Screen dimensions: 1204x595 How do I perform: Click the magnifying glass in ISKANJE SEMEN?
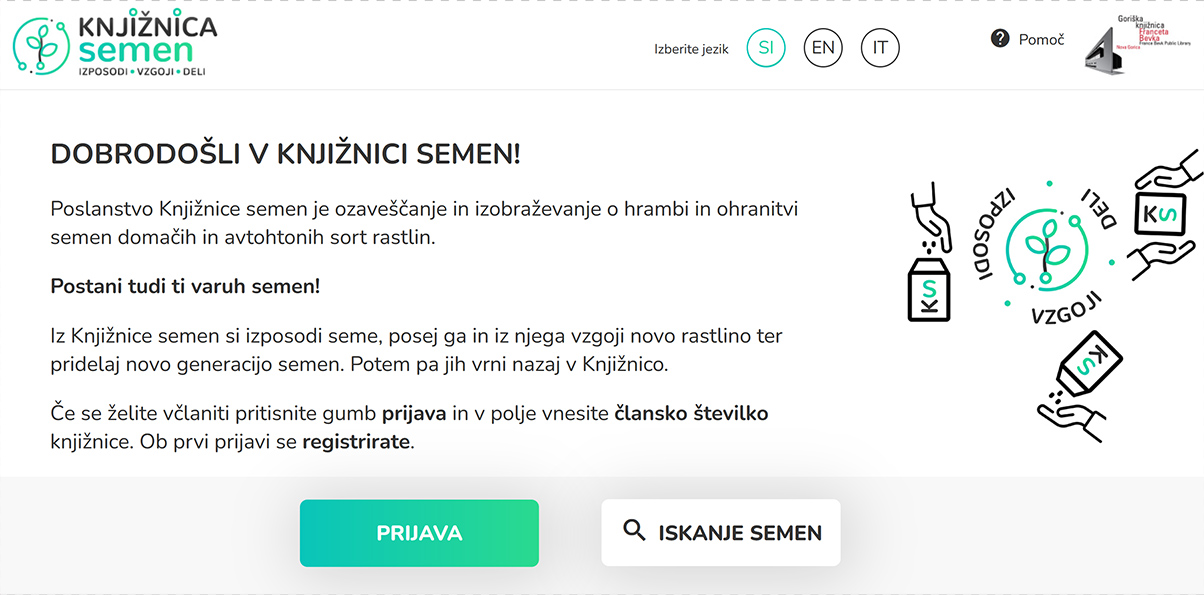(633, 532)
